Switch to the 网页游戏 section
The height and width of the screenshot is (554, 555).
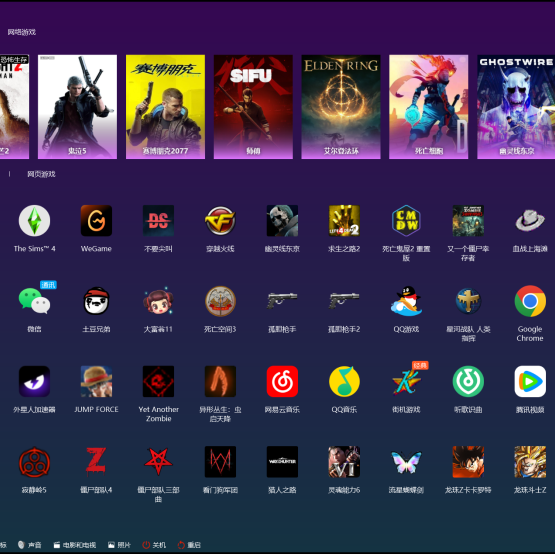click(41, 174)
